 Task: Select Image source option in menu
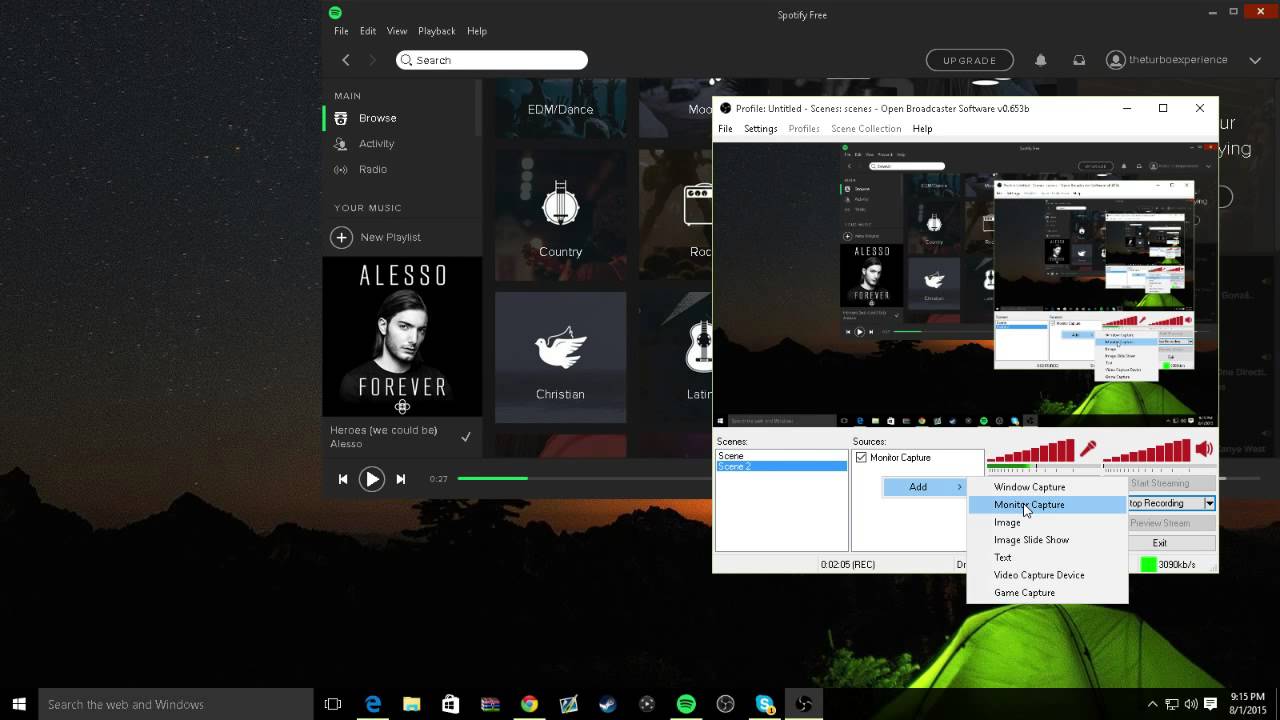(x=1047, y=523)
